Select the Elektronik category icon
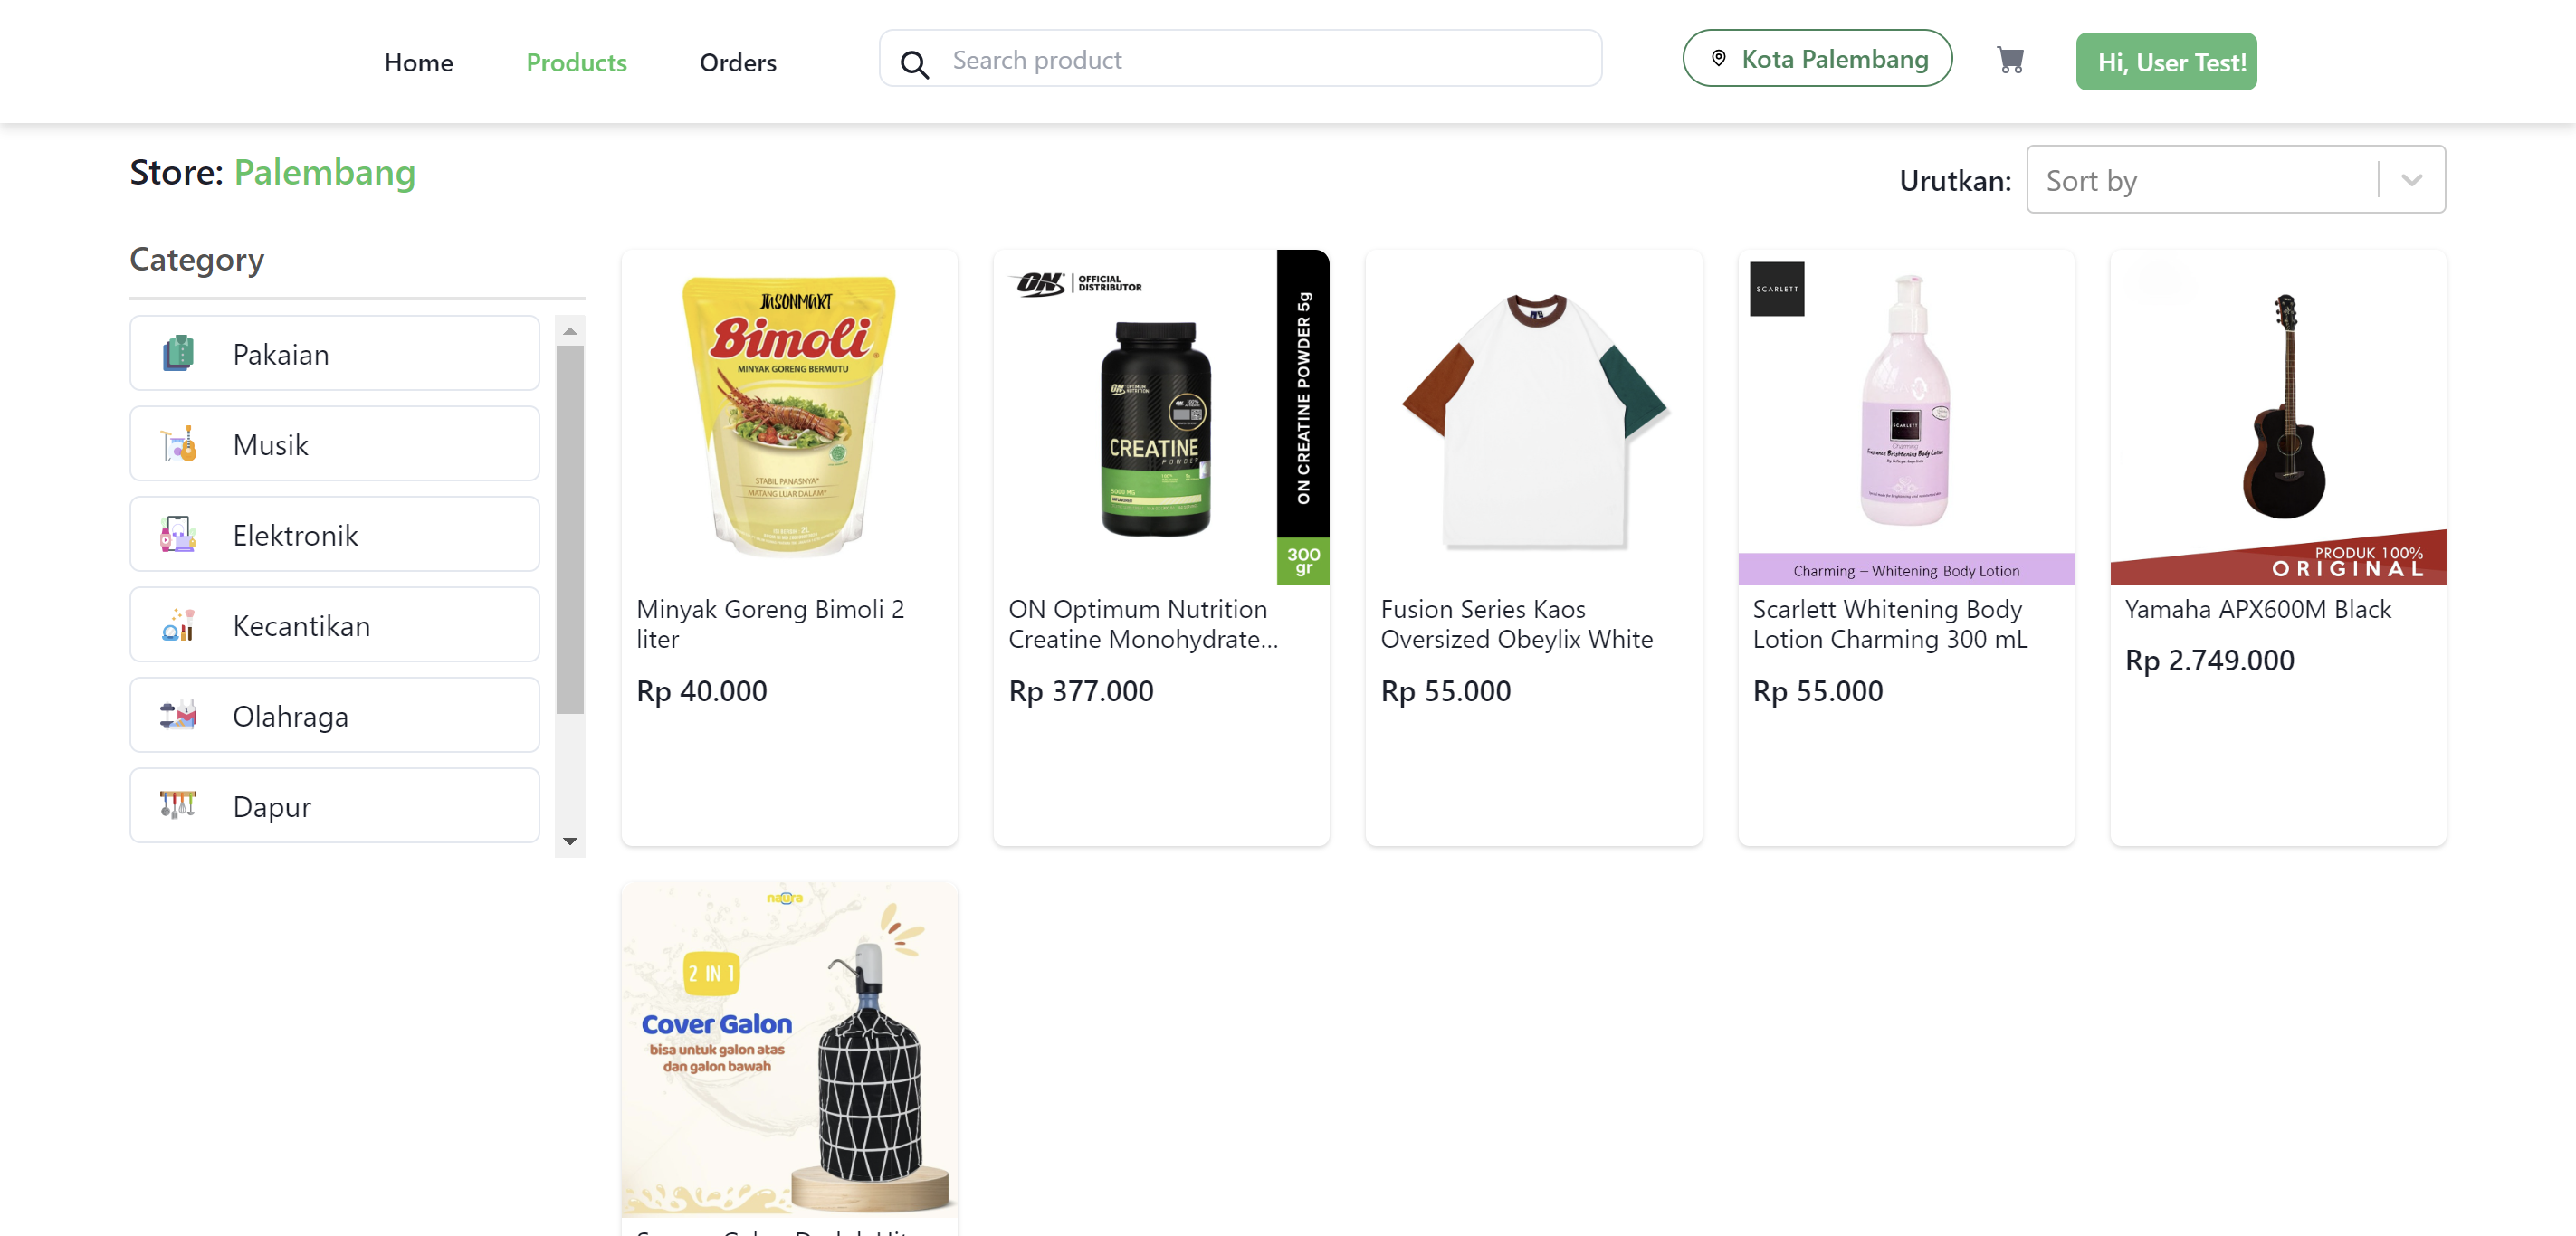Image resolution: width=2576 pixels, height=1236 pixels. tap(178, 534)
